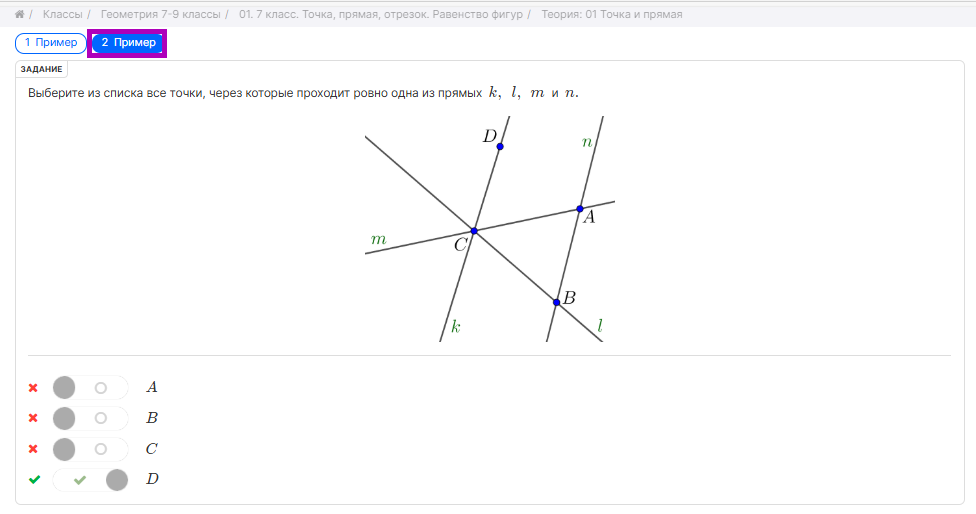The height and width of the screenshot is (514, 976).
Task: Click the green line label n
Action: [586, 143]
